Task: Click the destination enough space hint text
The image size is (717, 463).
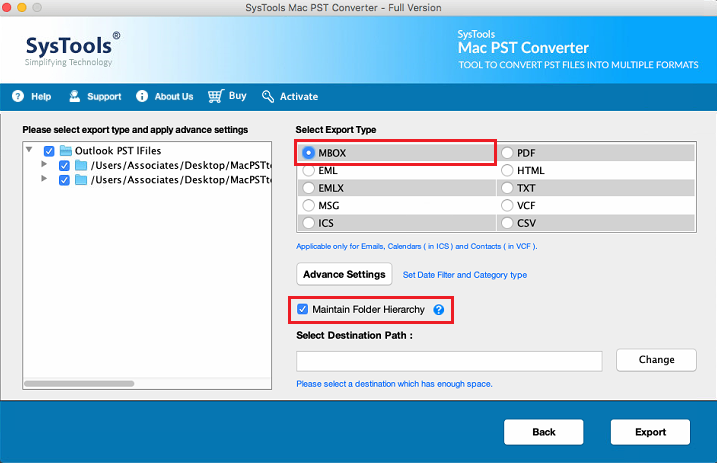Action: click(394, 384)
